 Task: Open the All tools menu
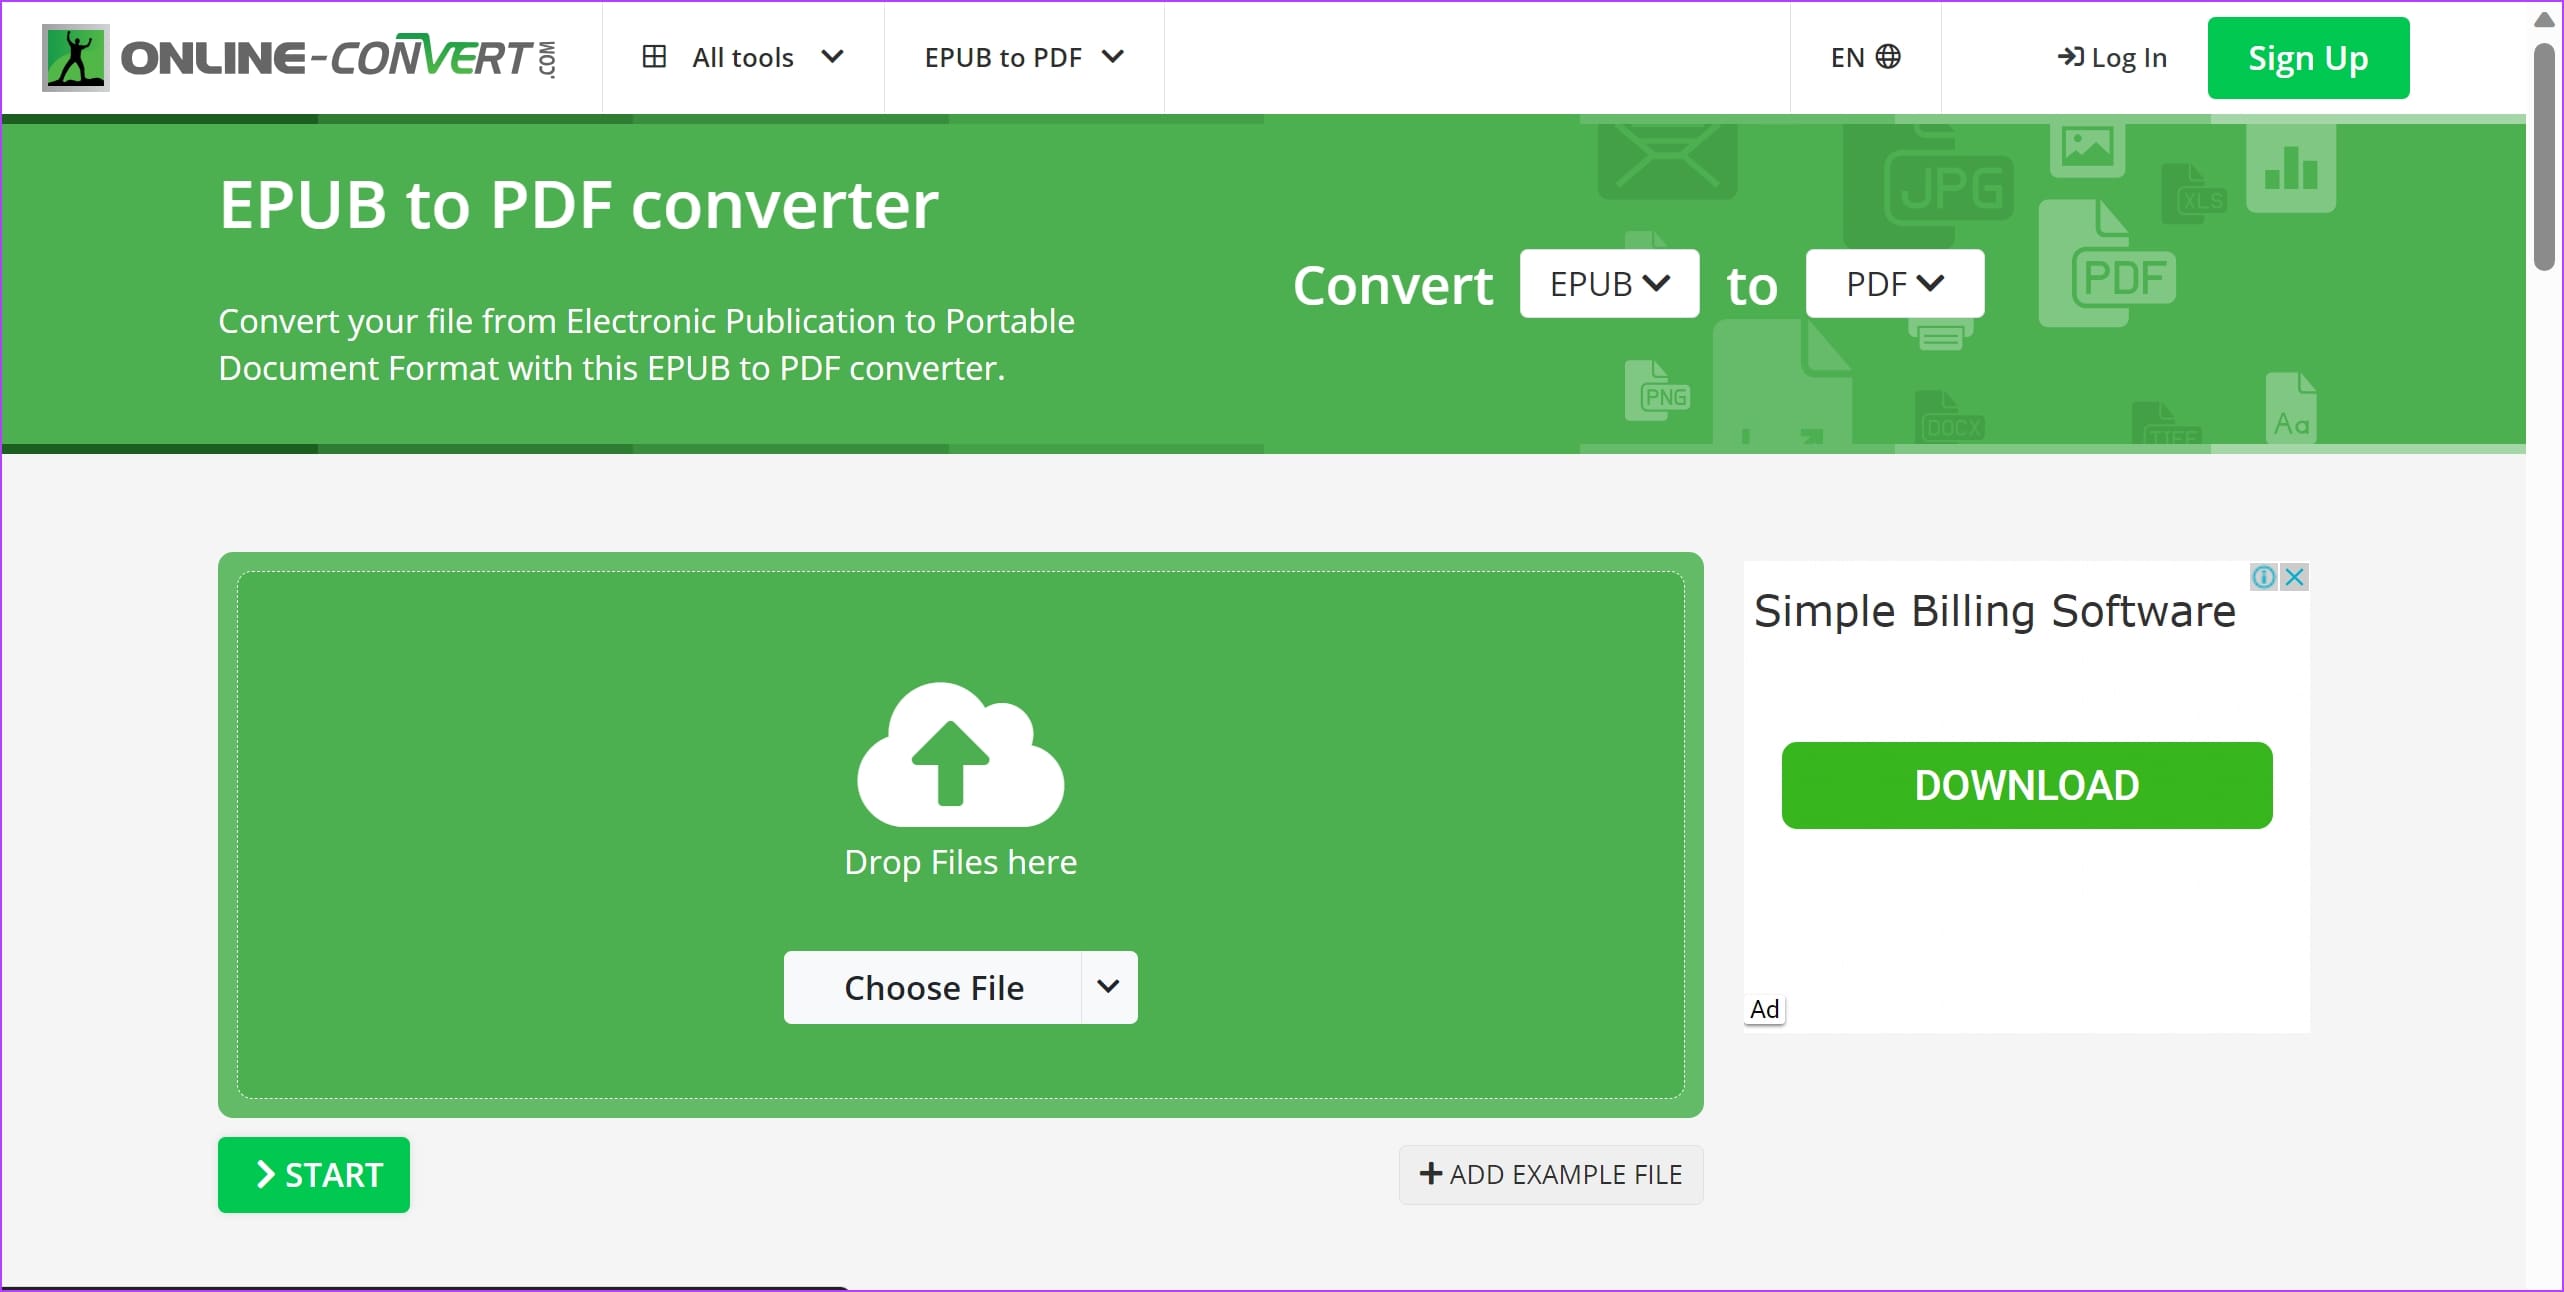point(742,57)
